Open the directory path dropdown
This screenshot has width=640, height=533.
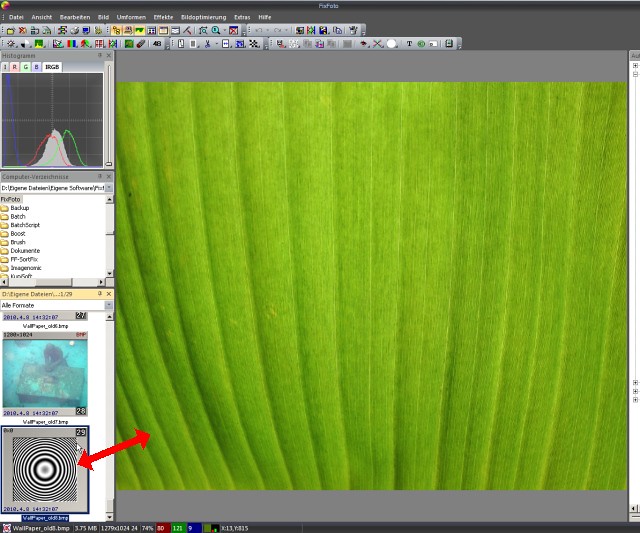coord(109,188)
